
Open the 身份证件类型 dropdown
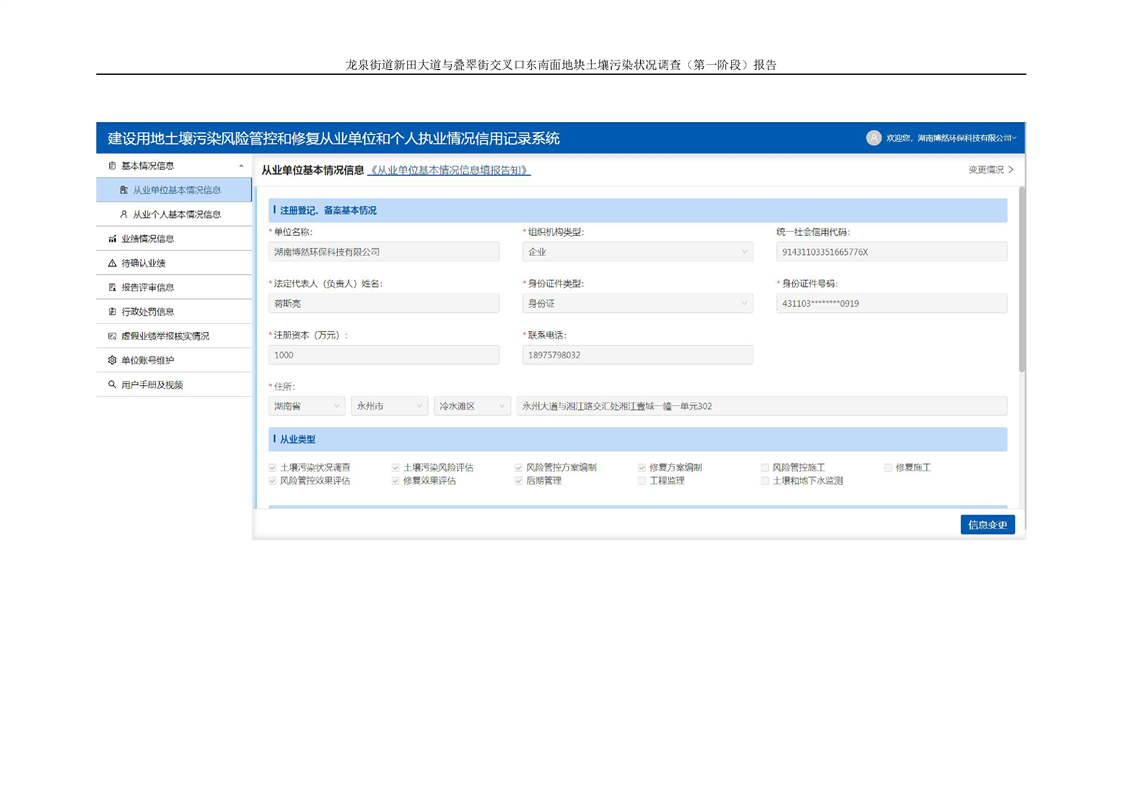pyautogui.click(x=637, y=303)
